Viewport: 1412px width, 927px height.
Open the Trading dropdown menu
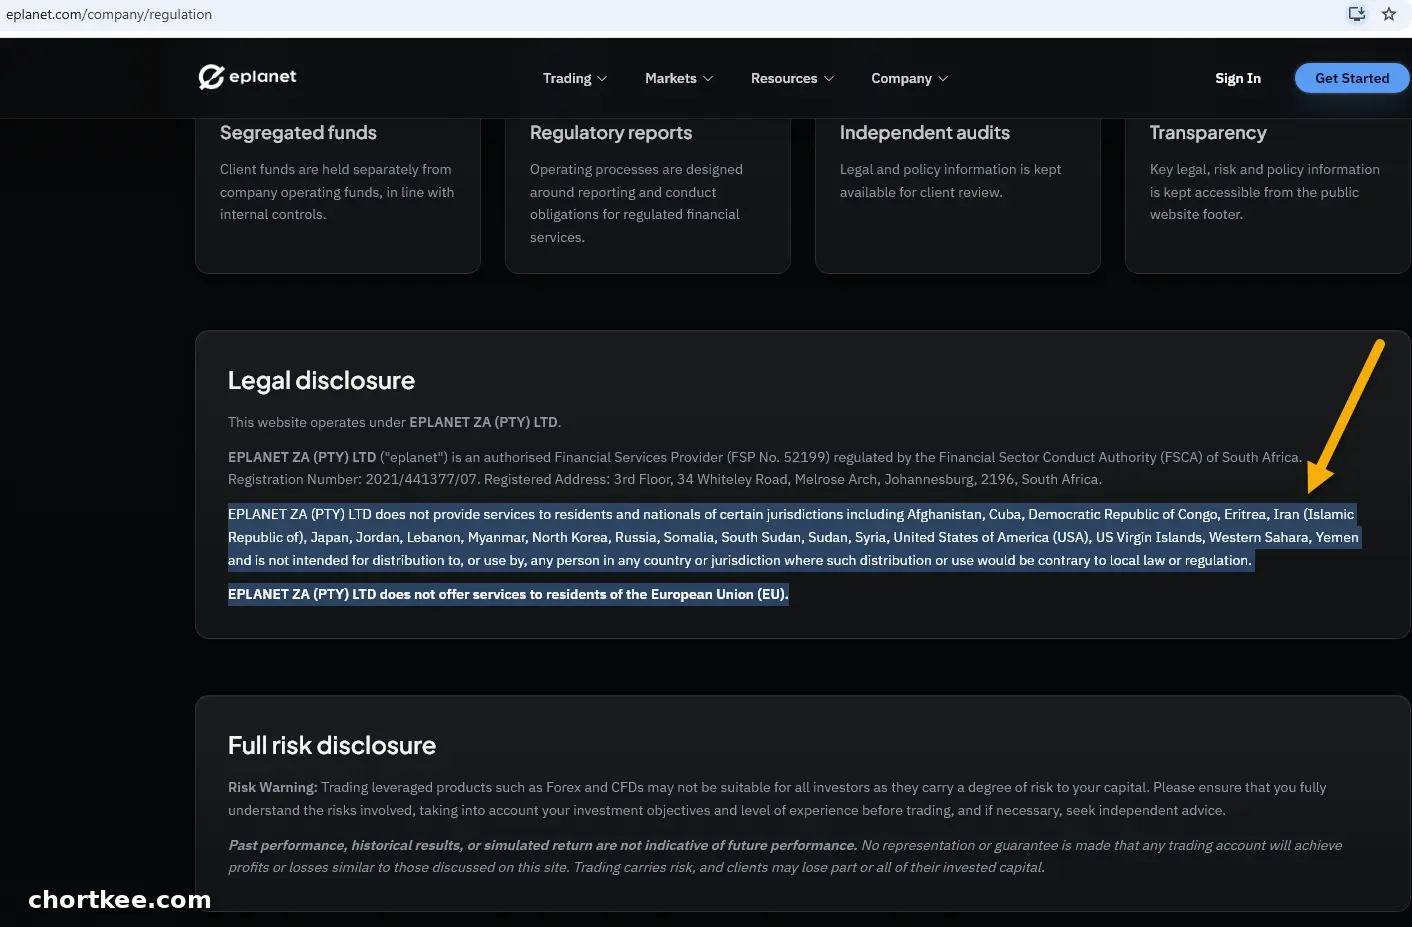click(x=575, y=78)
